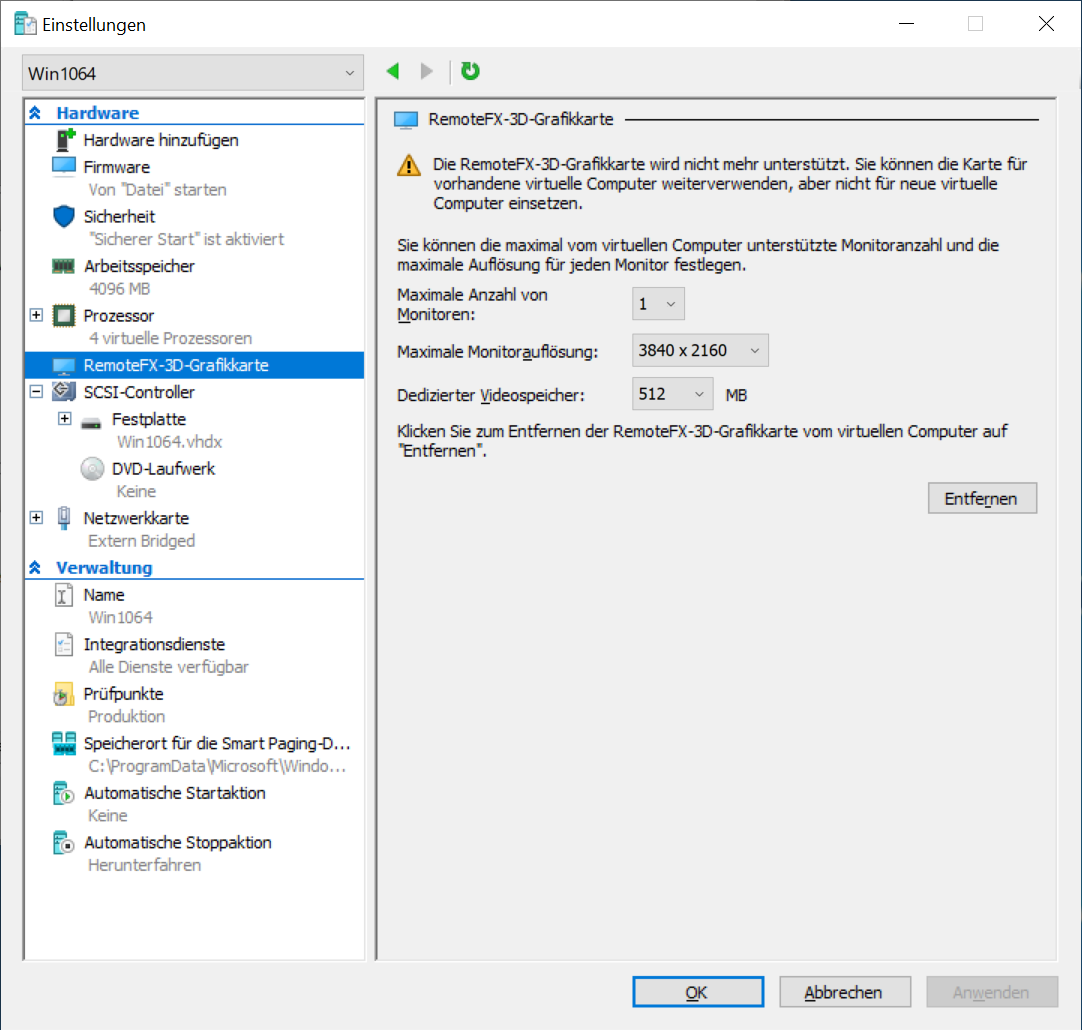Click the Prüfpunkte icon
Screen dimensions: 1082x1030
point(63,694)
